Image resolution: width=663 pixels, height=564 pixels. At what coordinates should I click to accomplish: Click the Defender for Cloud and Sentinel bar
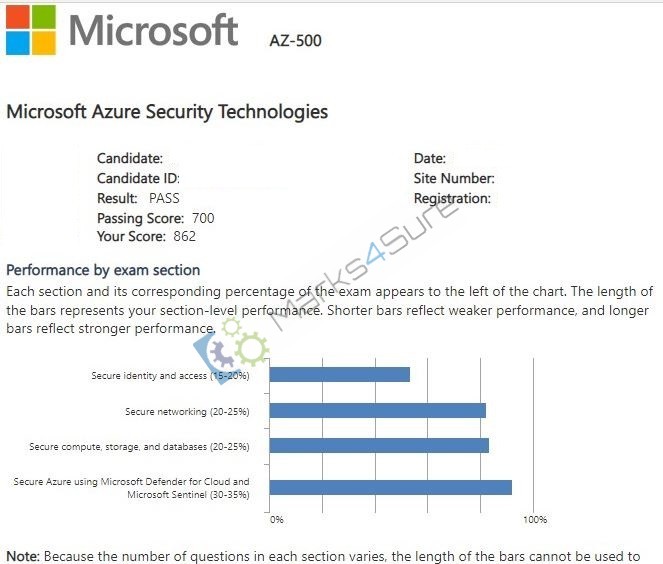(391, 487)
